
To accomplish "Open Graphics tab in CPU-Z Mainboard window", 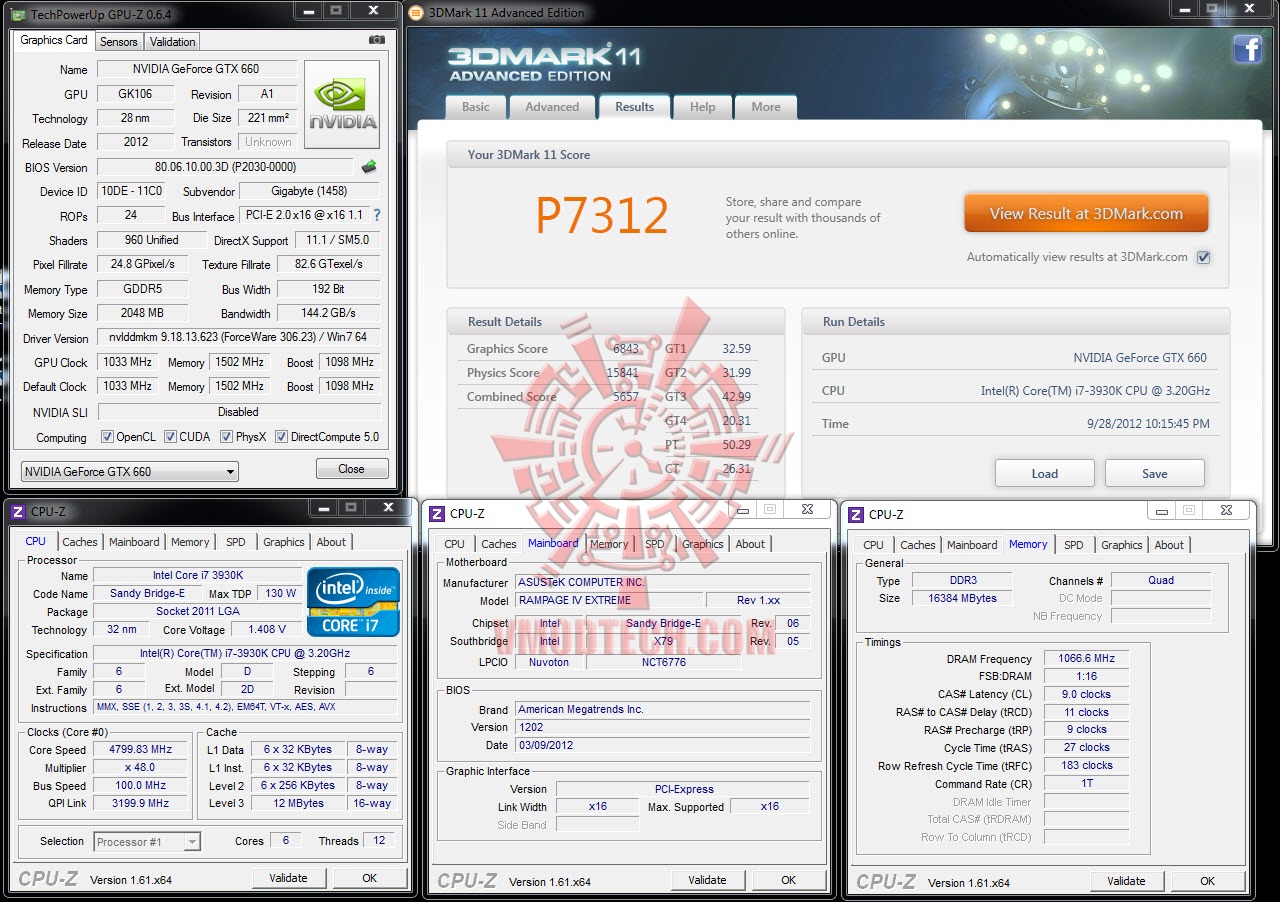I will click(703, 544).
